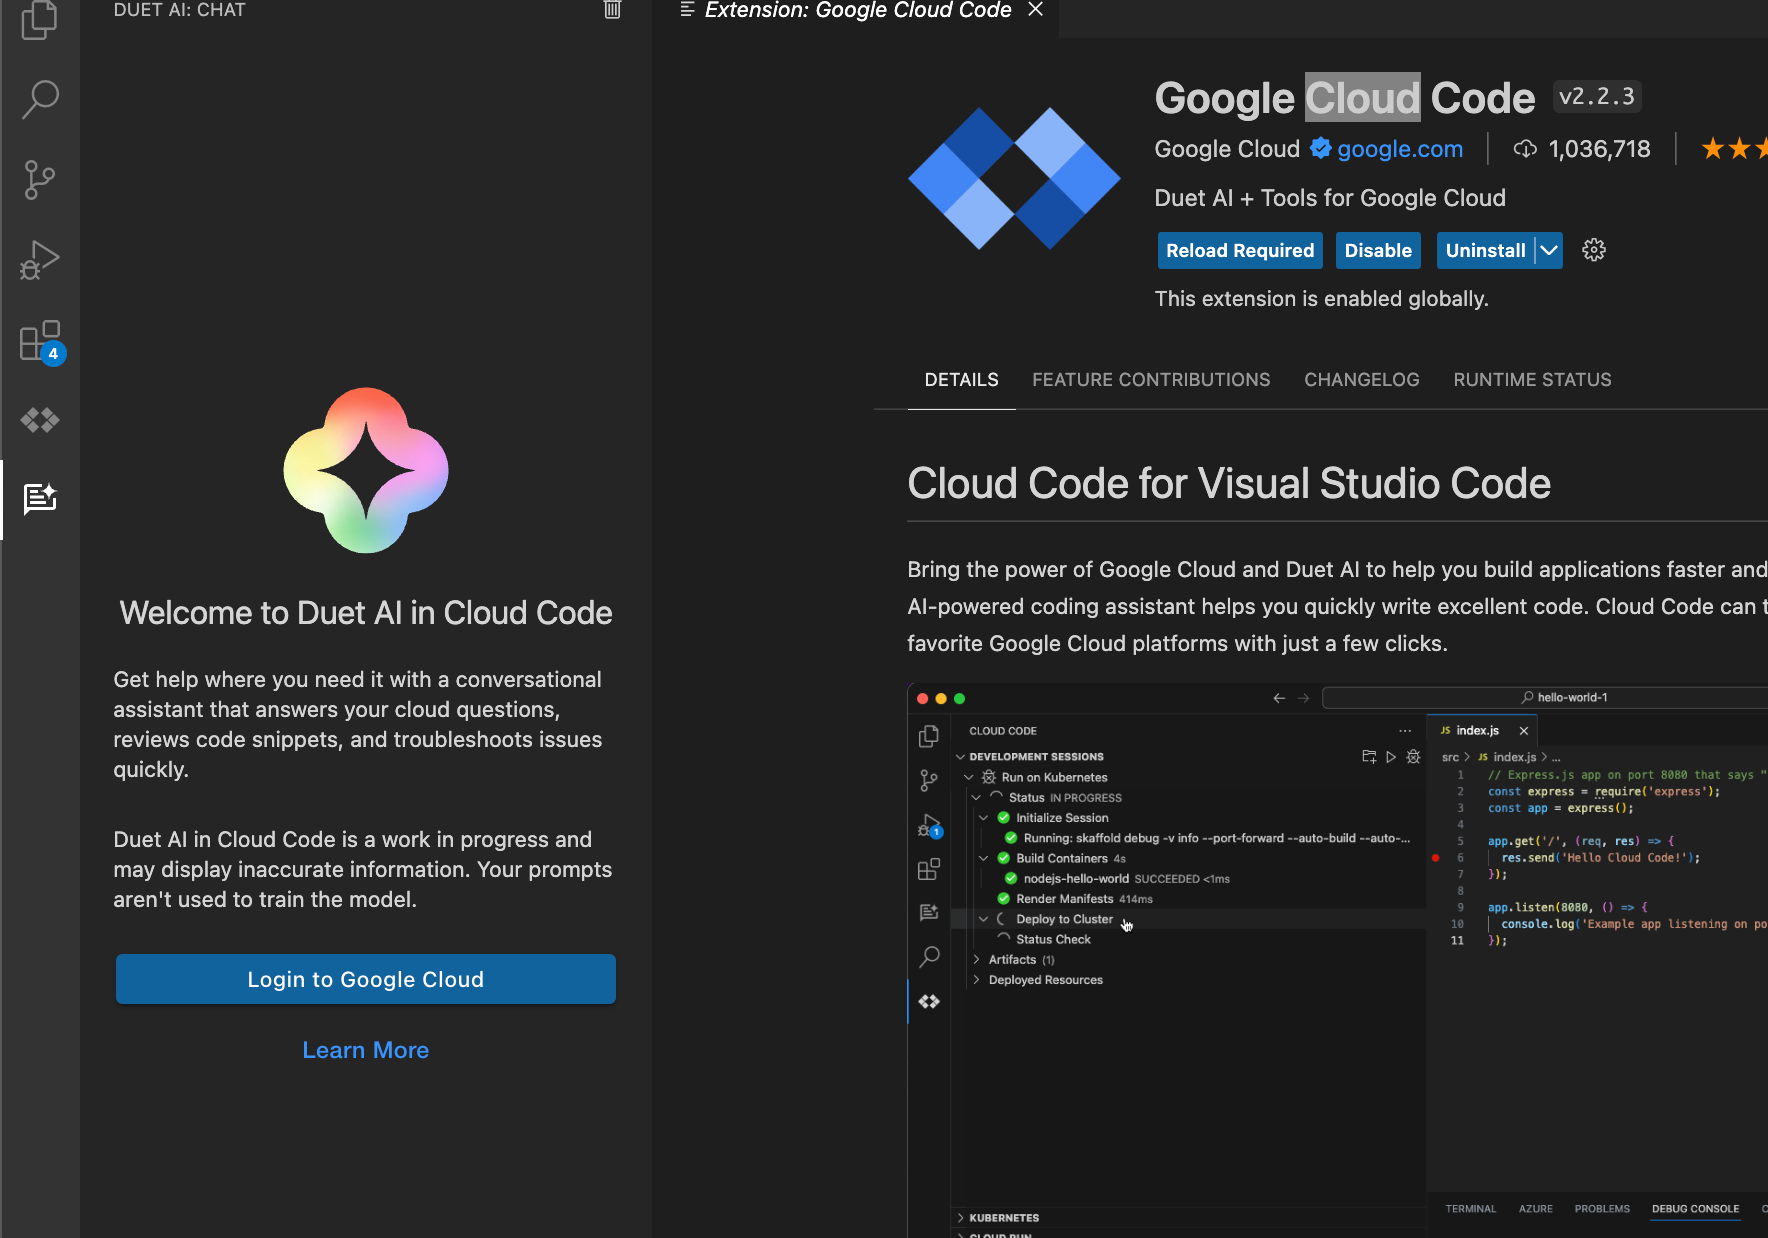
Task: Open the Duet AI chat icon
Action: point(40,499)
